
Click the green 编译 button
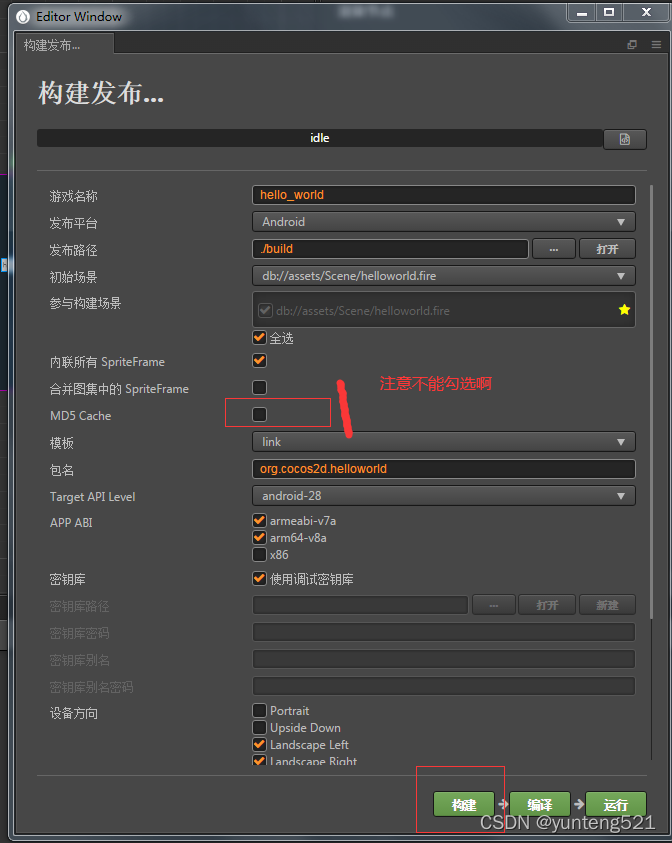540,804
